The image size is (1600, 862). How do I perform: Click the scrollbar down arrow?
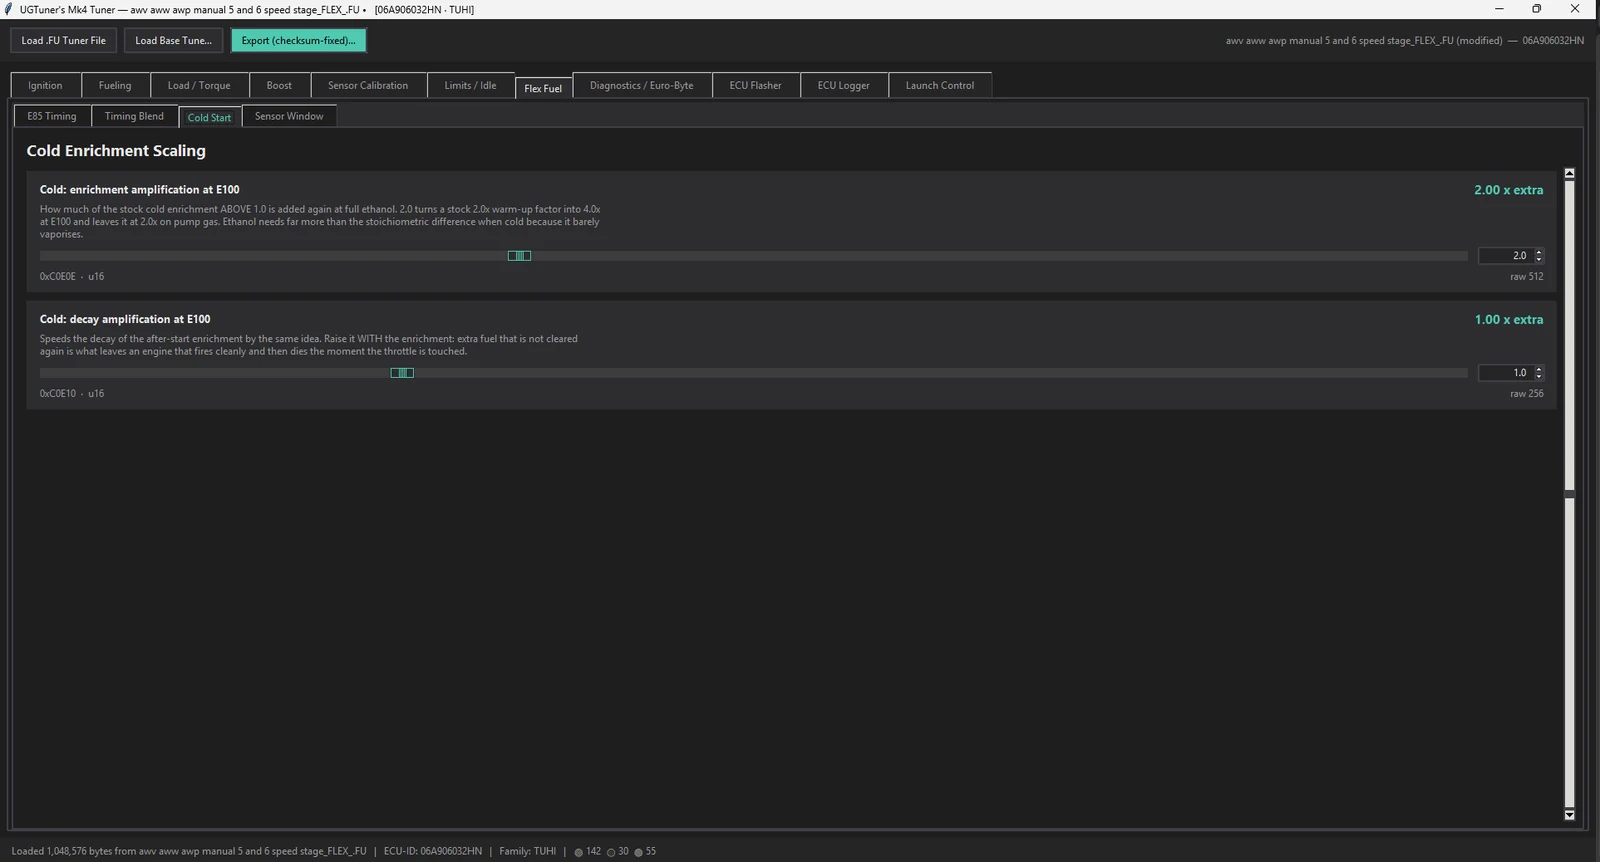(x=1569, y=815)
